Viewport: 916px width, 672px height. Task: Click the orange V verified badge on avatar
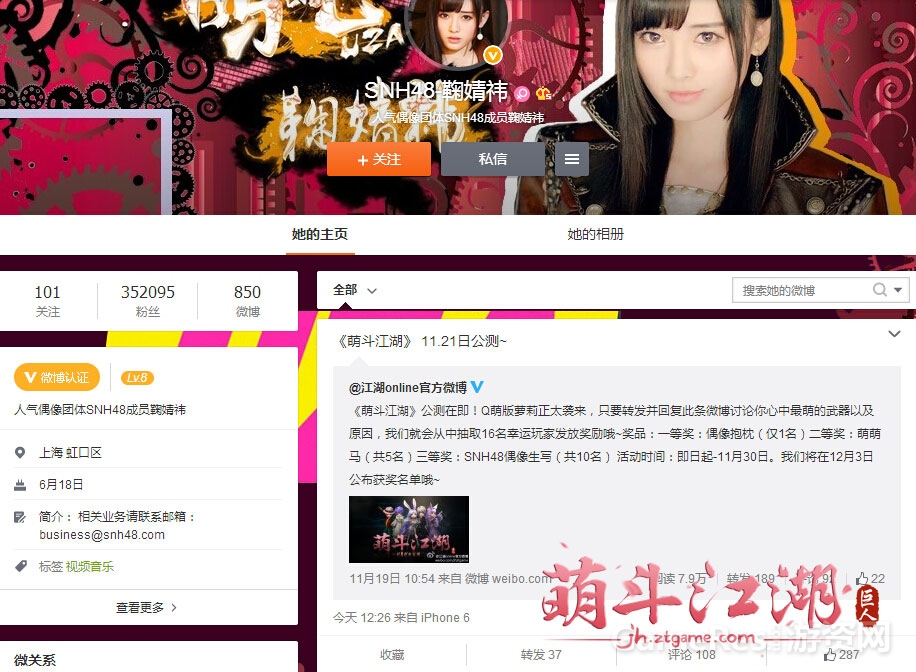point(493,56)
